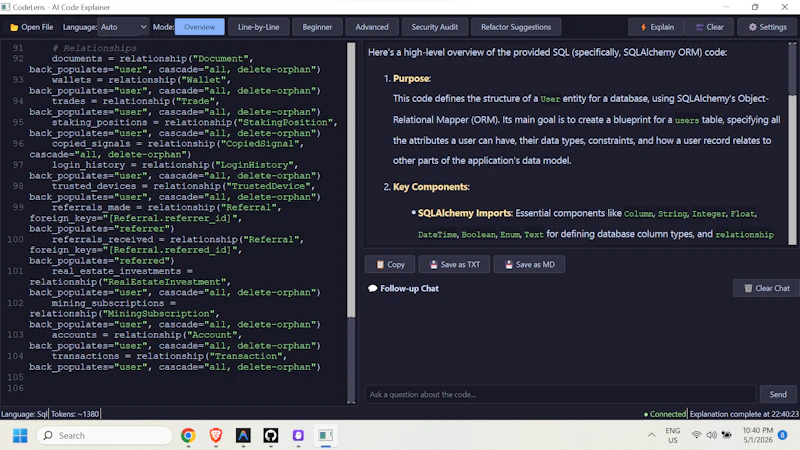Click the Follow-up Chat speech bubble icon
800x450 pixels.
pyautogui.click(x=372, y=288)
